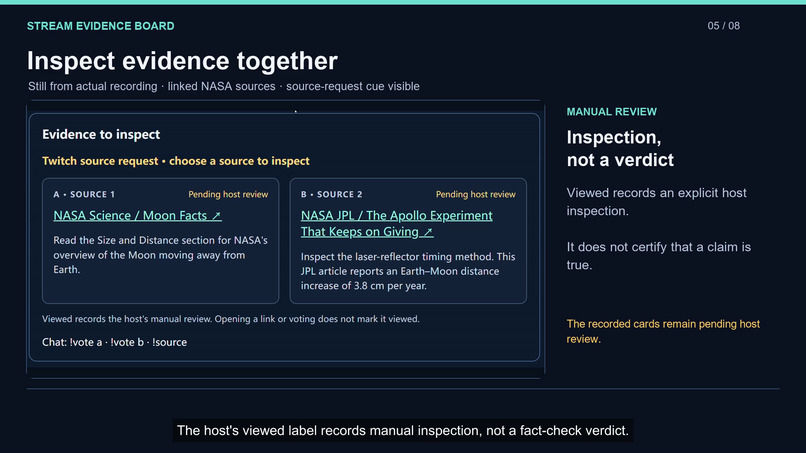Select the 'A • SOURCE 1' label
The width and height of the screenshot is (806, 453).
pos(84,194)
